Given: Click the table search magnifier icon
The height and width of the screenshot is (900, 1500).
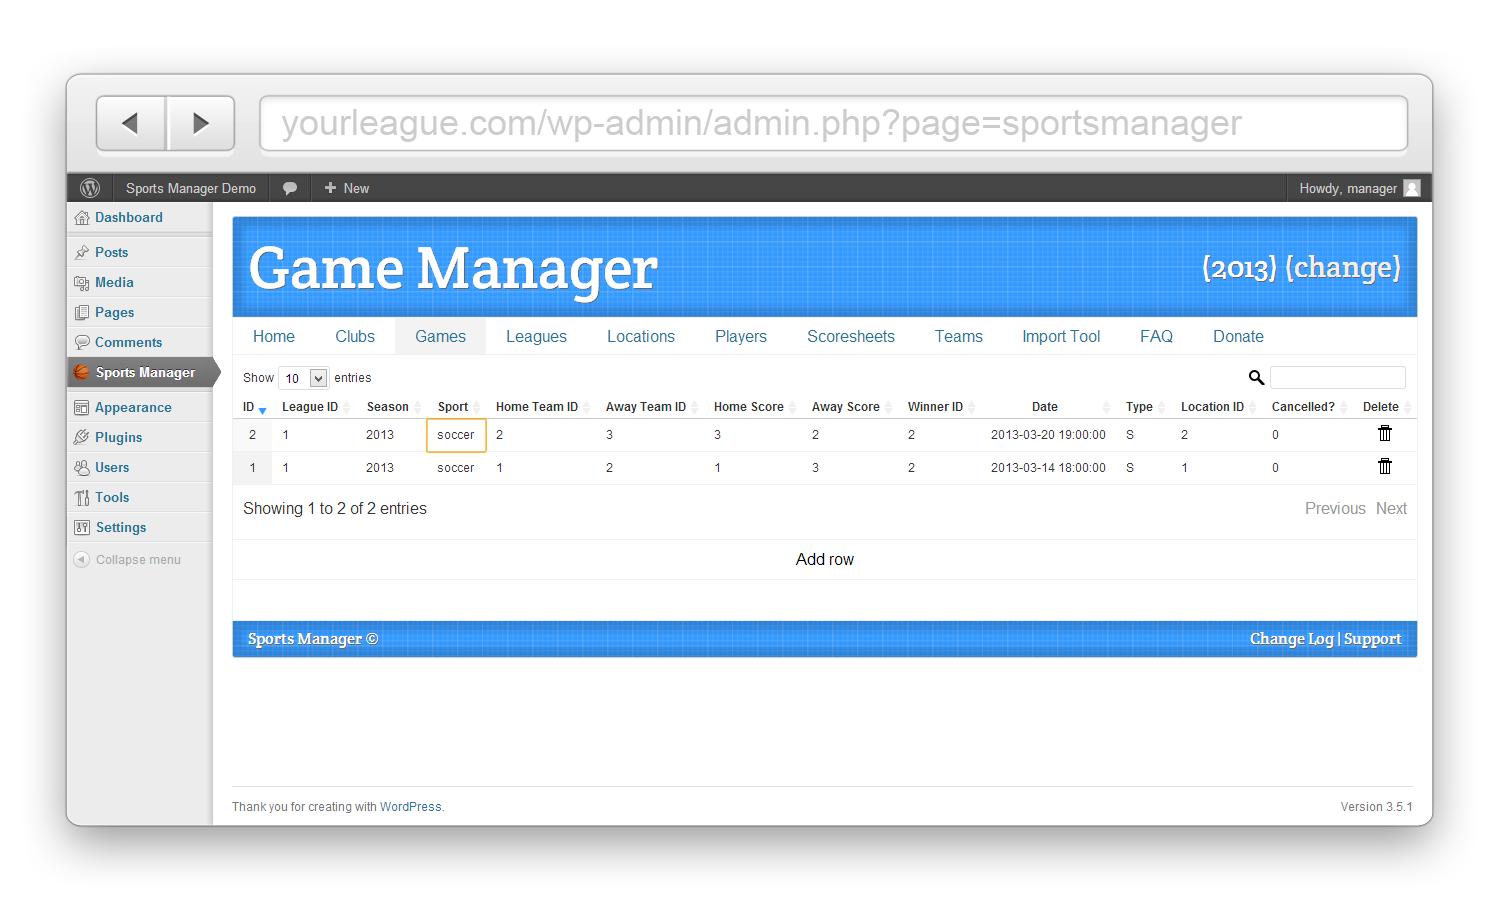Looking at the screenshot, I should [x=1257, y=378].
